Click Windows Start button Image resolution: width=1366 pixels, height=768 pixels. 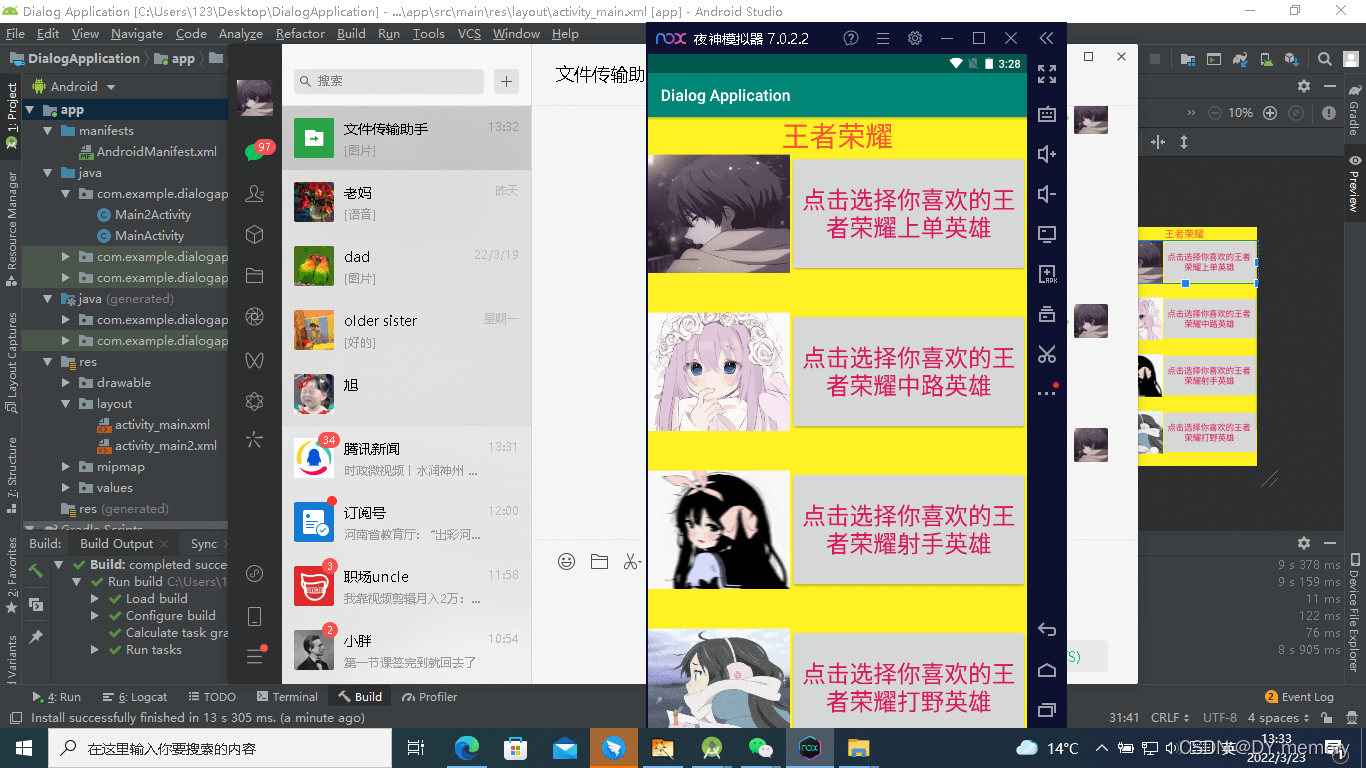[x=24, y=748]
